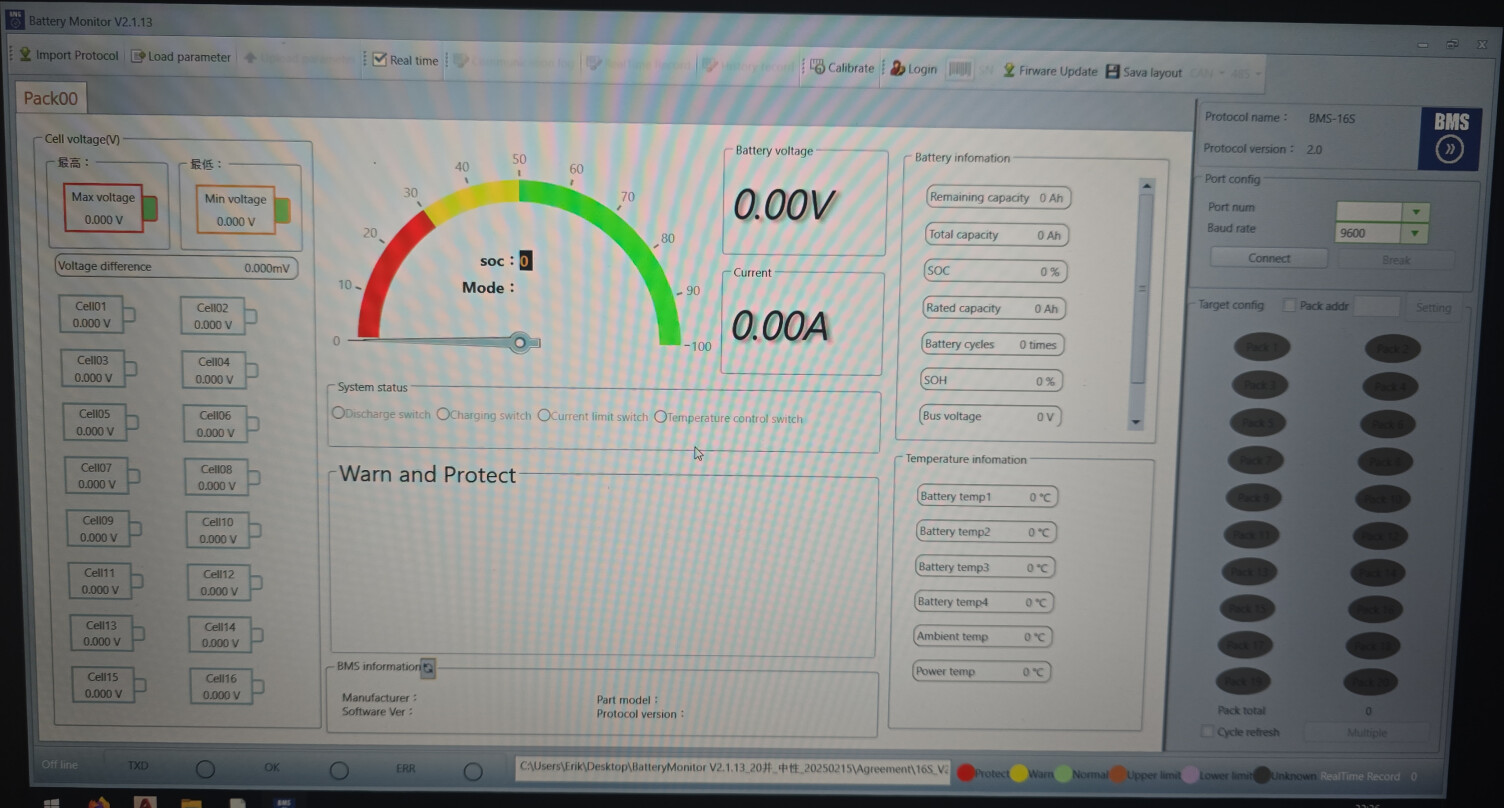Click the Import Protocol toolbar icon
Screen dimensions: 1504x808
tap(25, 55)
